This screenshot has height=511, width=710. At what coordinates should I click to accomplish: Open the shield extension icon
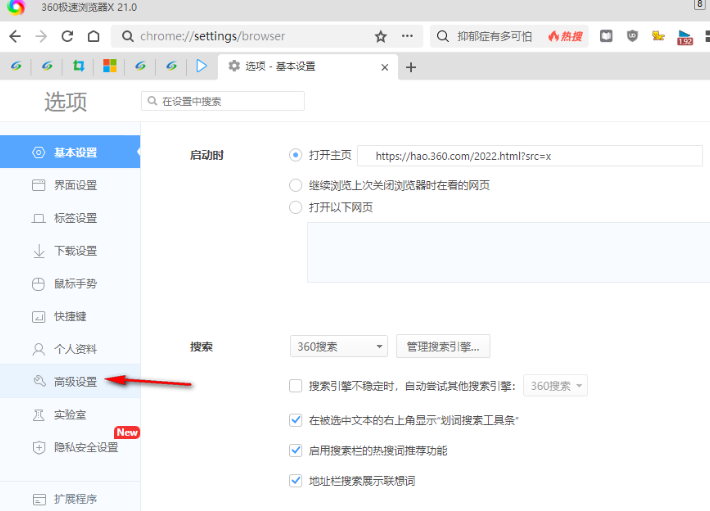(x=632, y=36)
